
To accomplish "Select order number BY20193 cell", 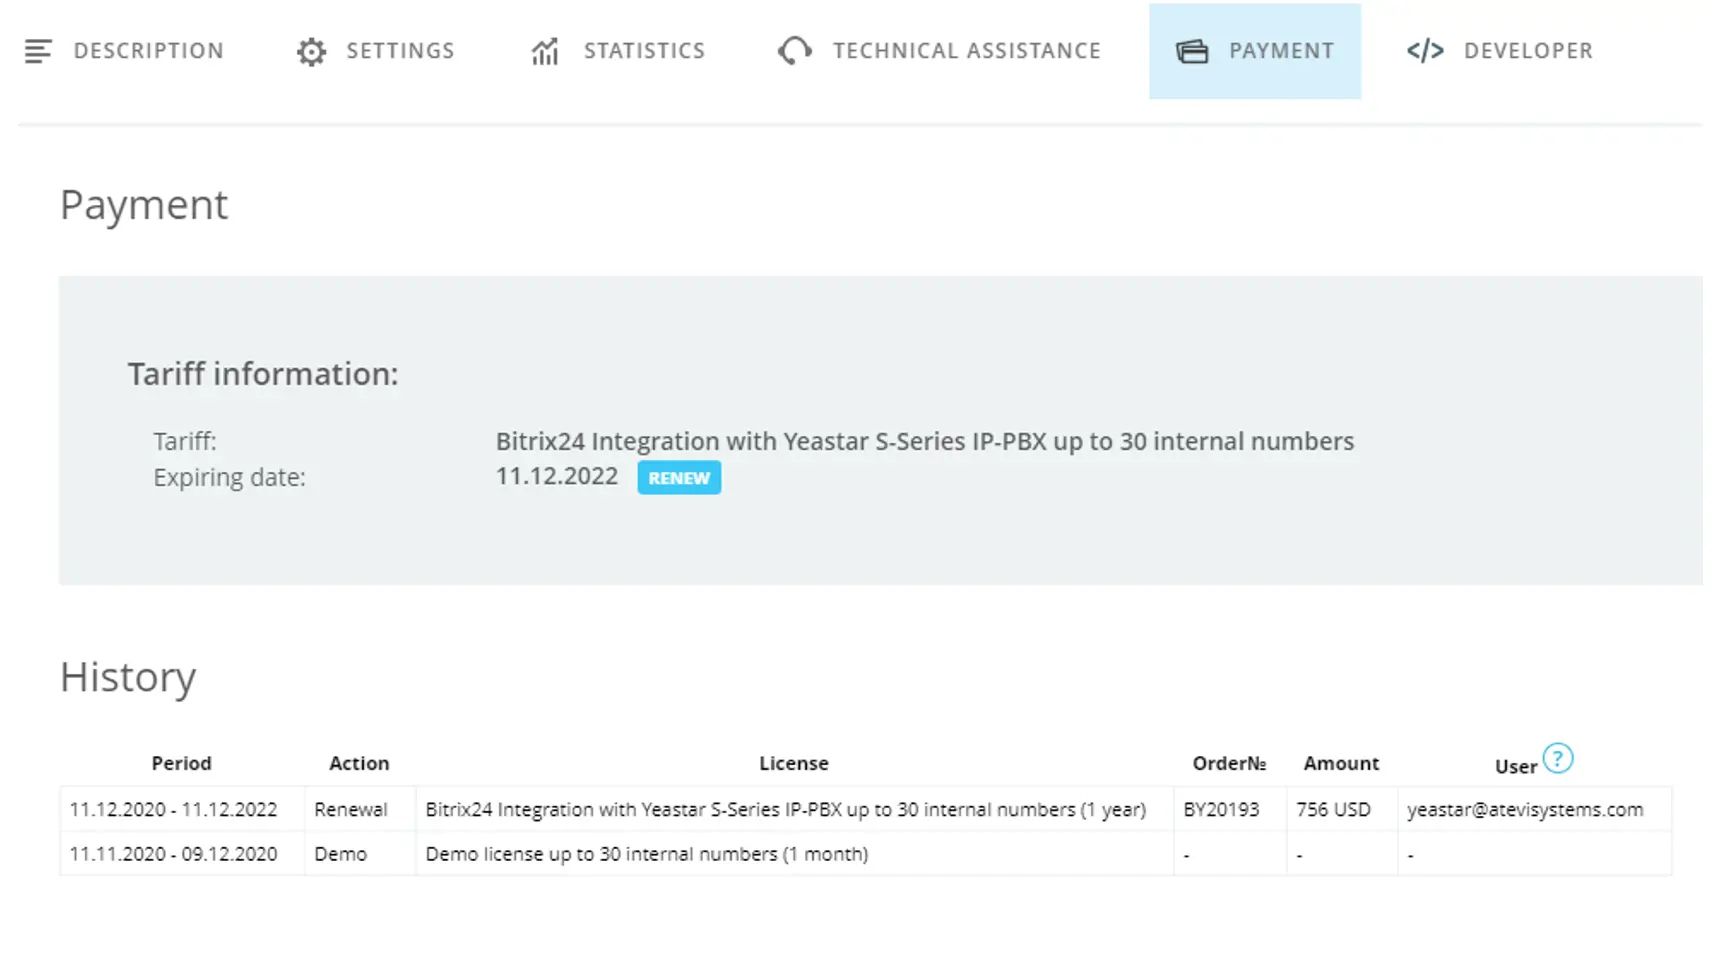I will pos(1221,810).
